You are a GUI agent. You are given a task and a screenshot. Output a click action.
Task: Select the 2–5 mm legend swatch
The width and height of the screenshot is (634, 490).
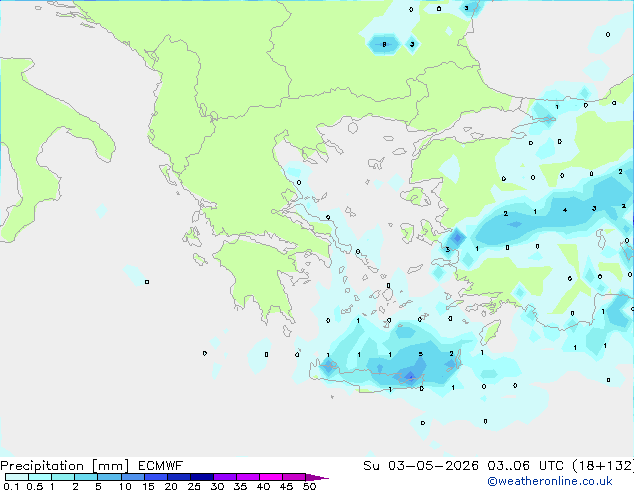86,477
